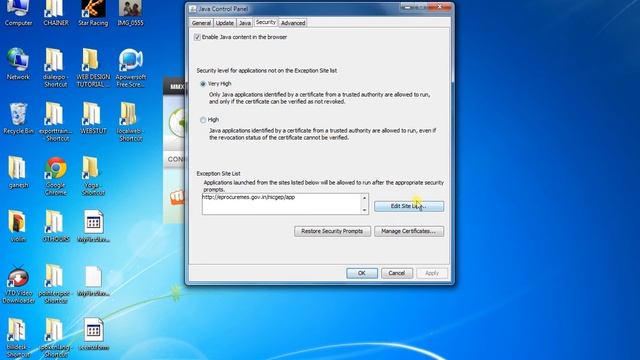Open the IMG_0555 image icon
Image resolution: width=640 pixels, height=360 pixels.
130,13
